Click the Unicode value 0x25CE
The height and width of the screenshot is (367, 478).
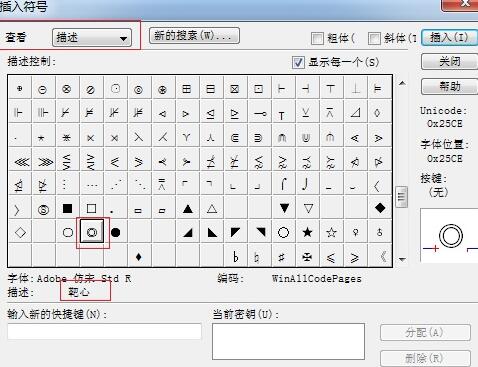pos(445,124)
